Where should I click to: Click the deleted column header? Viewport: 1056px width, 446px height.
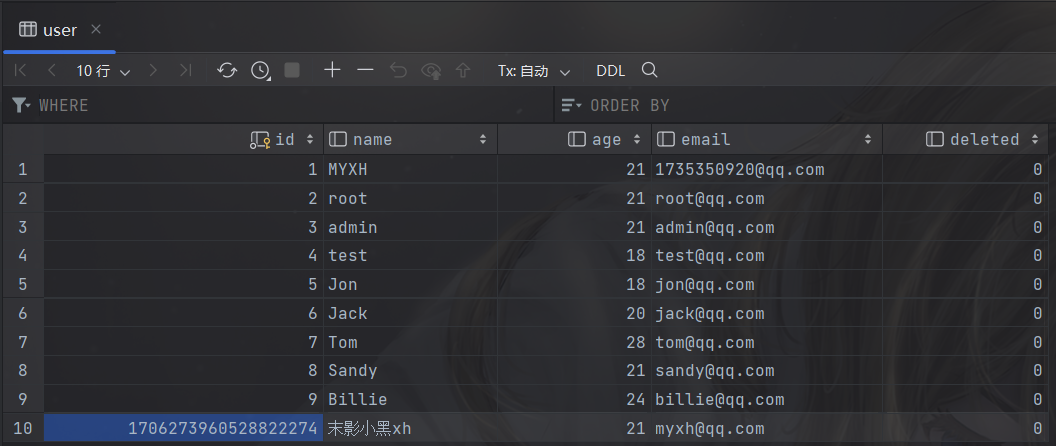(x=965, y=139)
